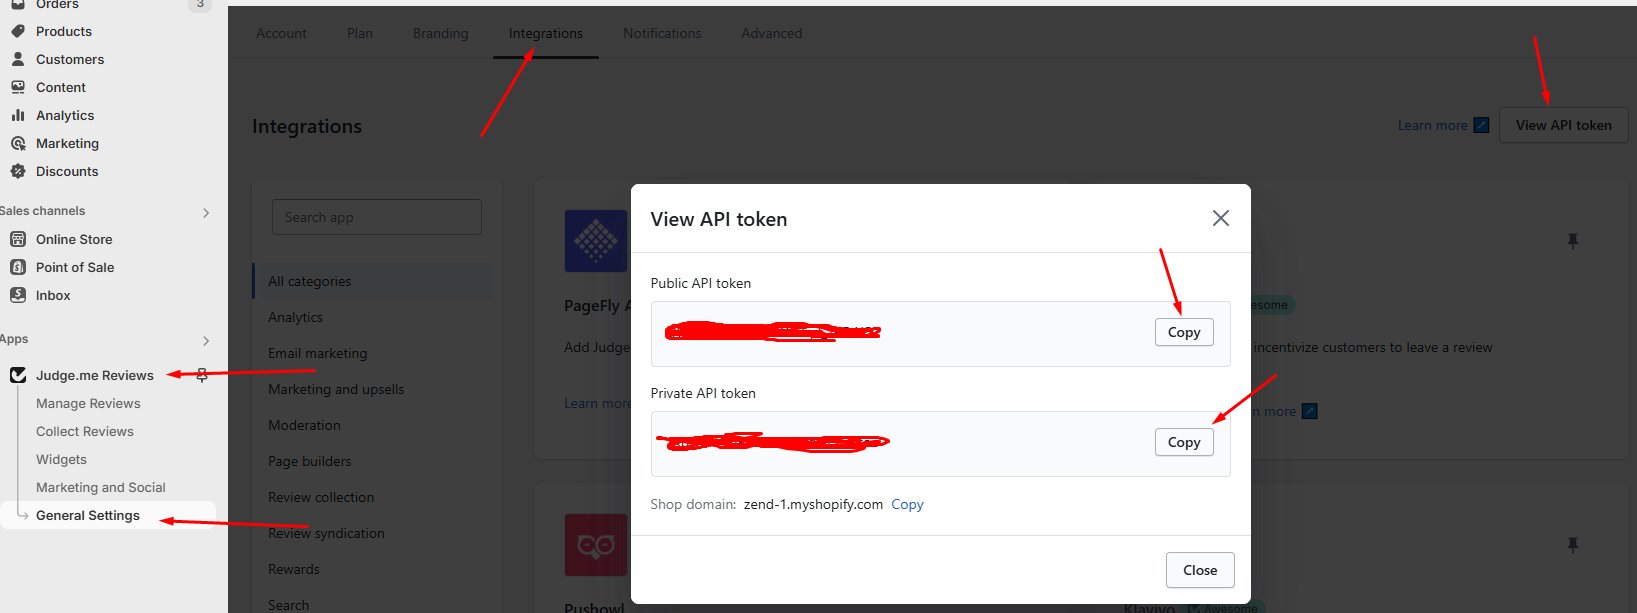
Task: Click the Close button in dialog
Action: 1200,570
